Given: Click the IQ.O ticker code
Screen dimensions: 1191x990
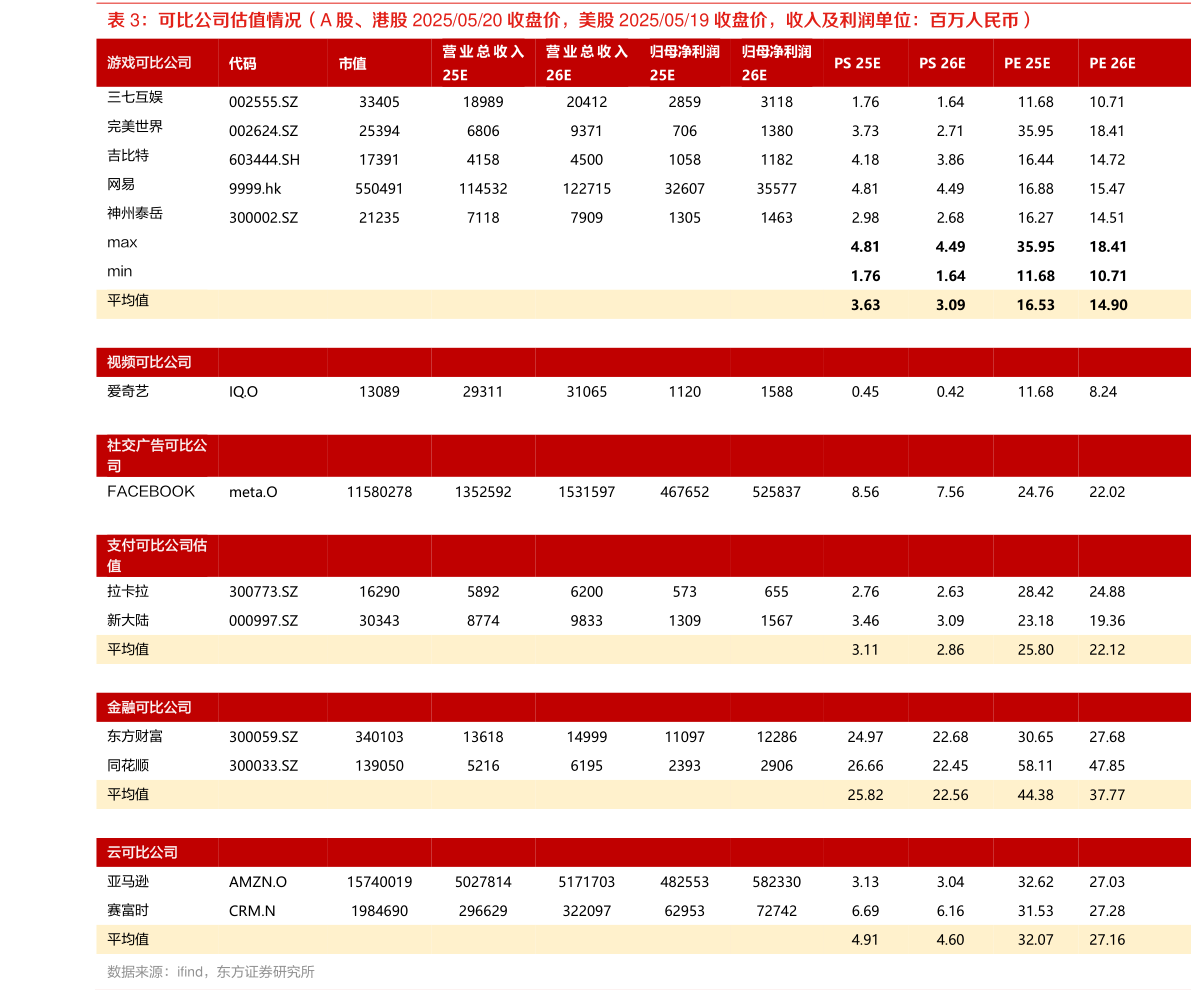Looking at the screenshot, I should 243,392.
